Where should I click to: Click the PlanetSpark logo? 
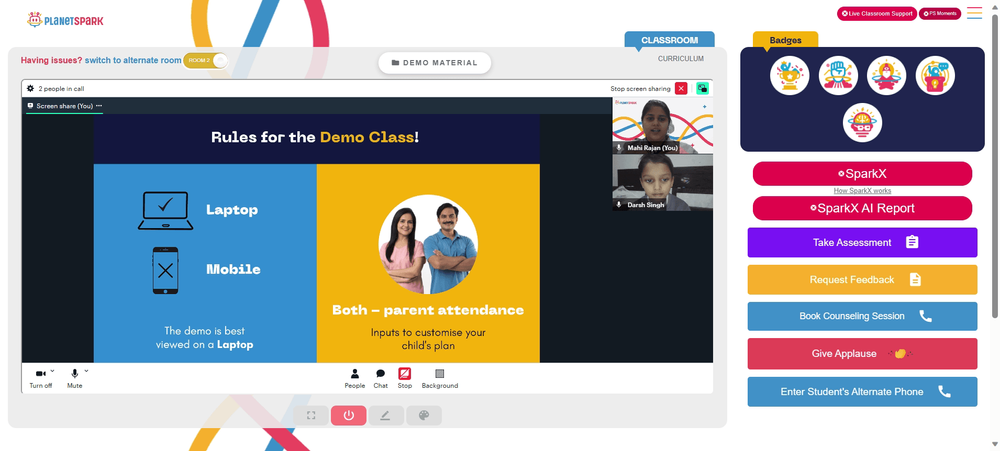tap(65, 20)
